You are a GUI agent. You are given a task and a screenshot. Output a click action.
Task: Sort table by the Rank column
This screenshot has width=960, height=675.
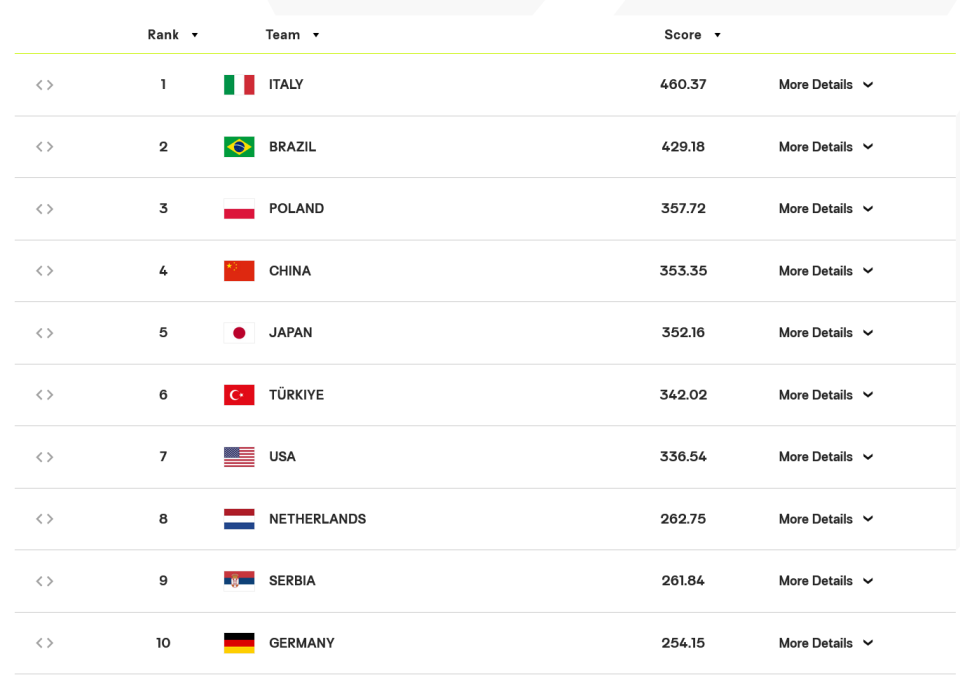173,35
